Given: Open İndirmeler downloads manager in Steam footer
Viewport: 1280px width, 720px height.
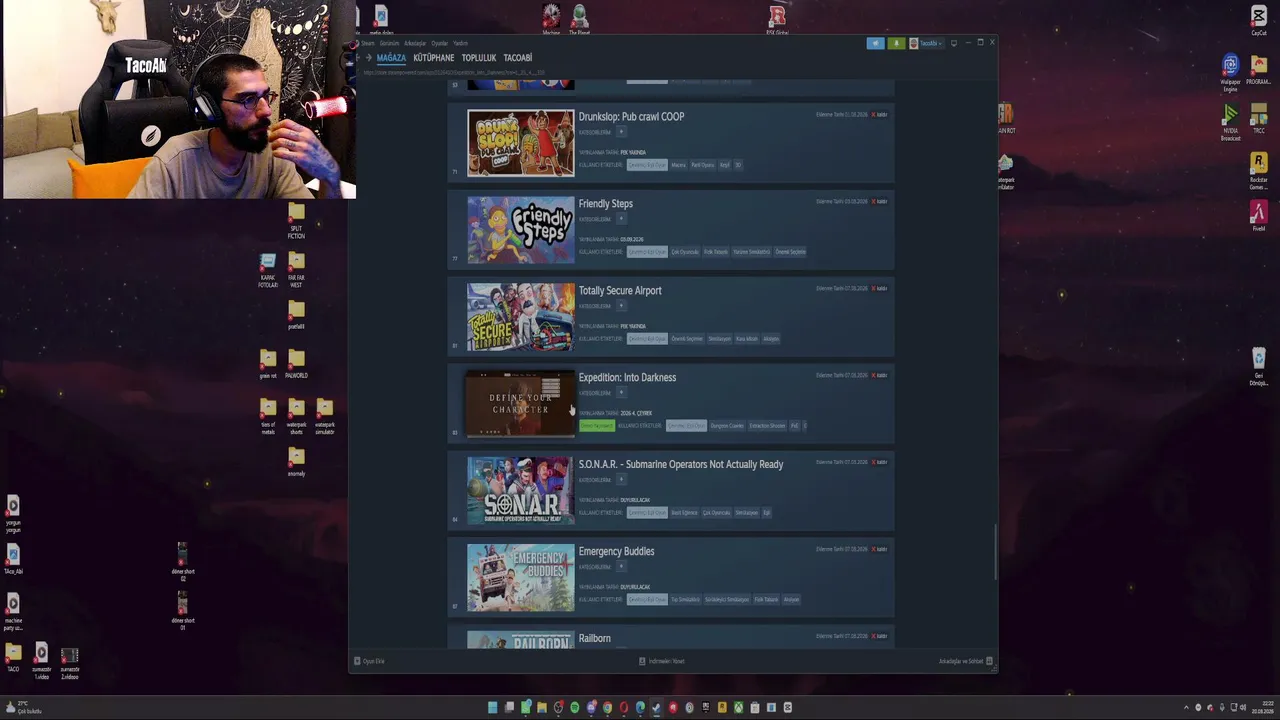Looking at the screenshot, I should (662, 661).
